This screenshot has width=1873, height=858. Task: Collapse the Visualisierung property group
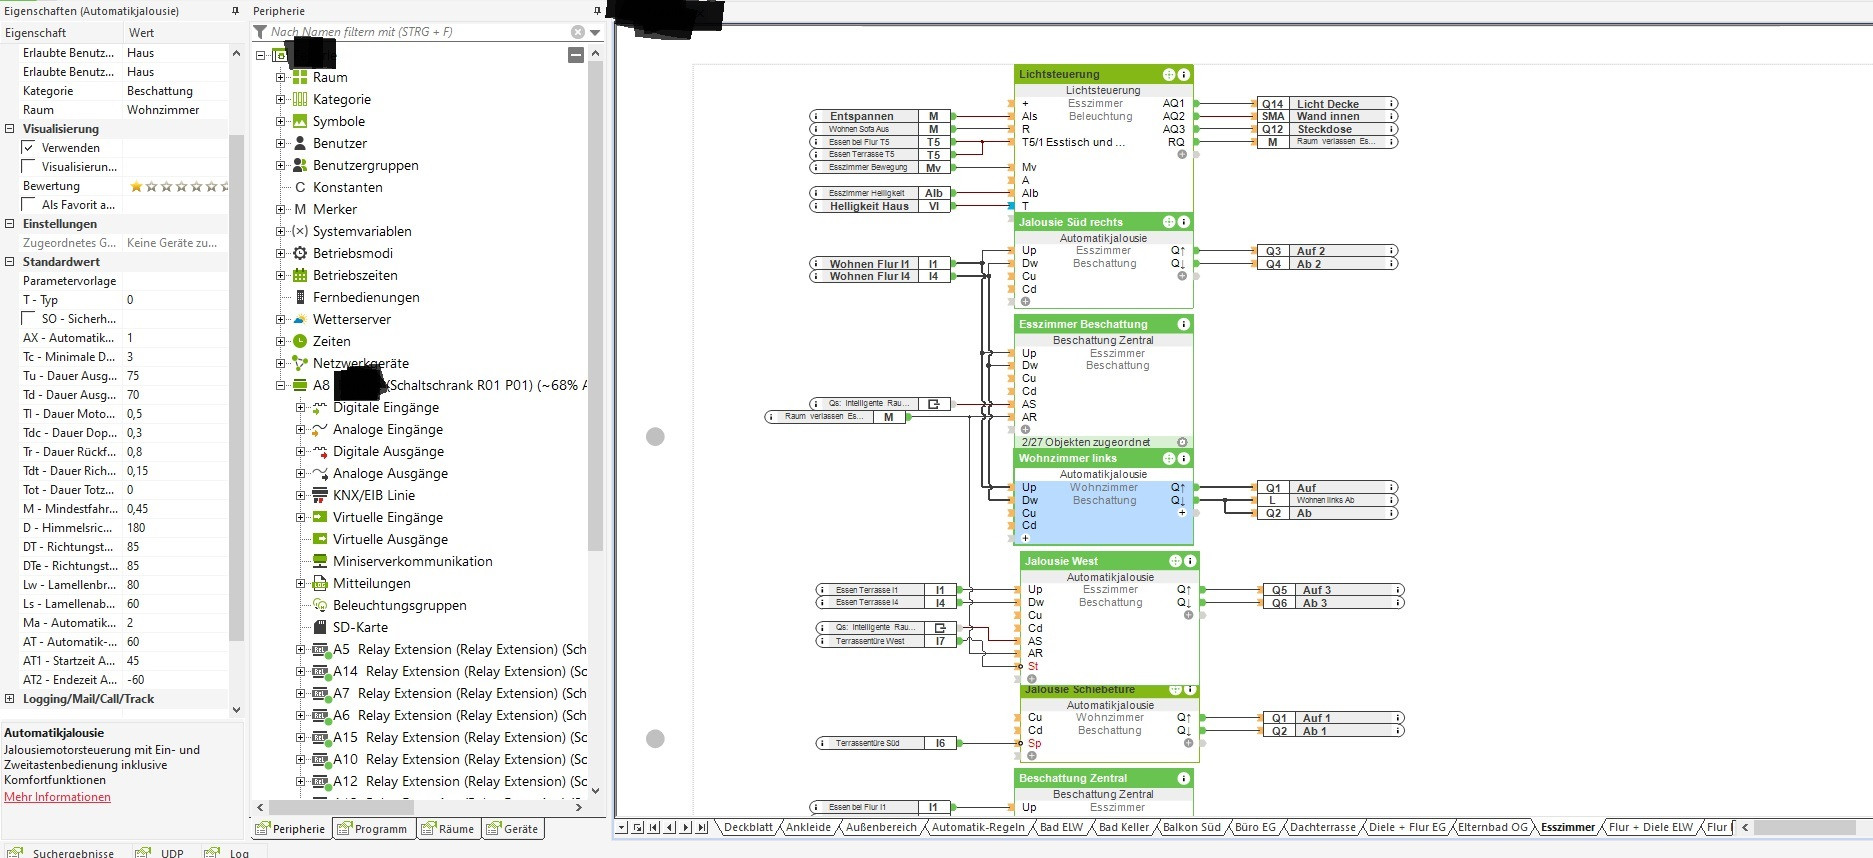coord(10,129)
